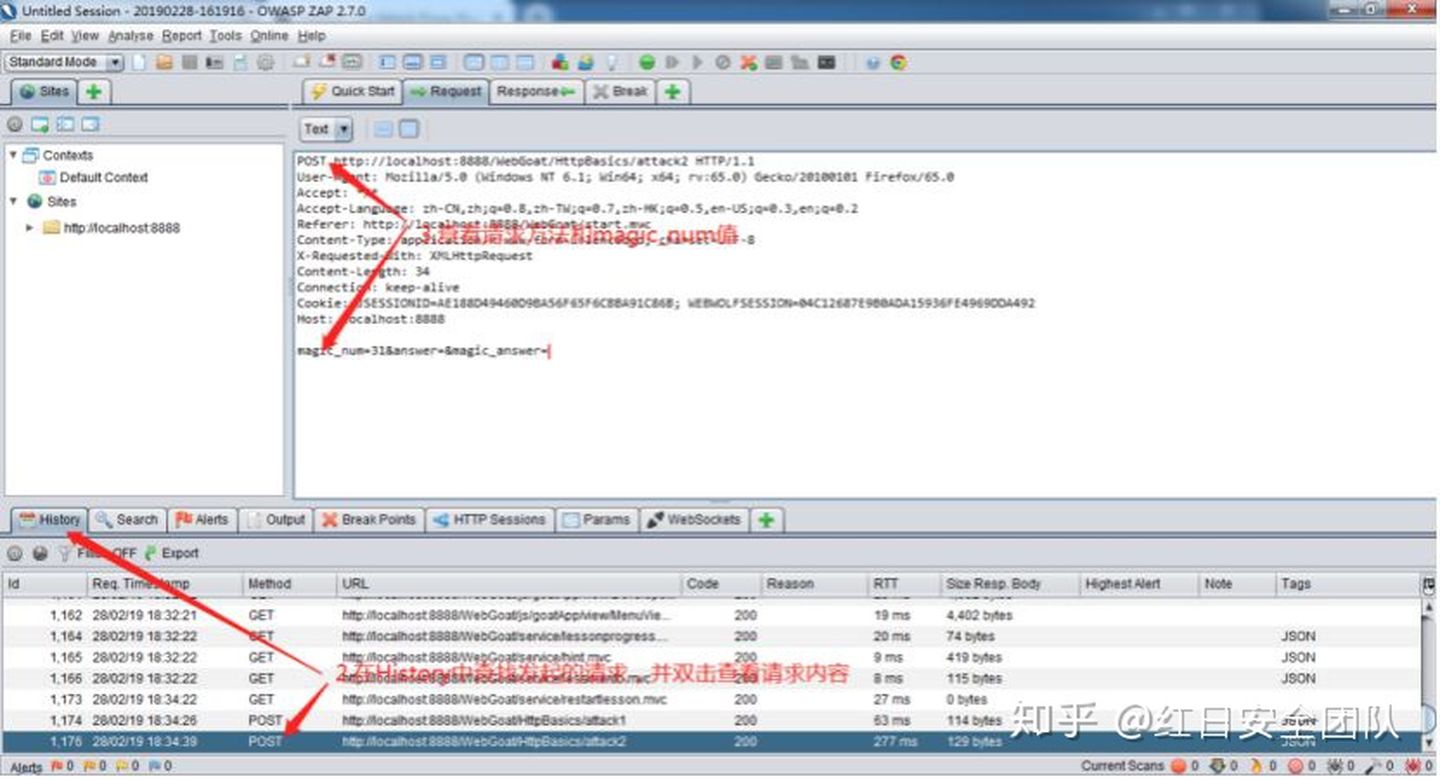The height and width of the screenshot is (779, 1440).
Task: Select history row 1,162 GET request
Action: click(710, 616)
